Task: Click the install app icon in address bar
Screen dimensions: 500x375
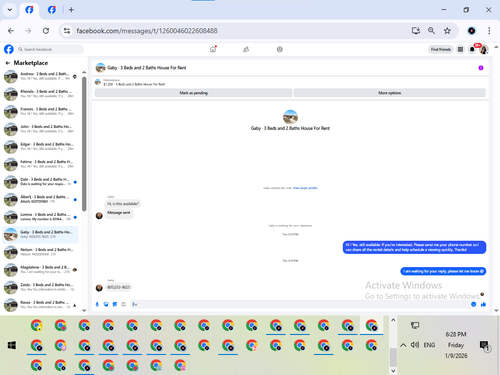Action: point(416,31)
